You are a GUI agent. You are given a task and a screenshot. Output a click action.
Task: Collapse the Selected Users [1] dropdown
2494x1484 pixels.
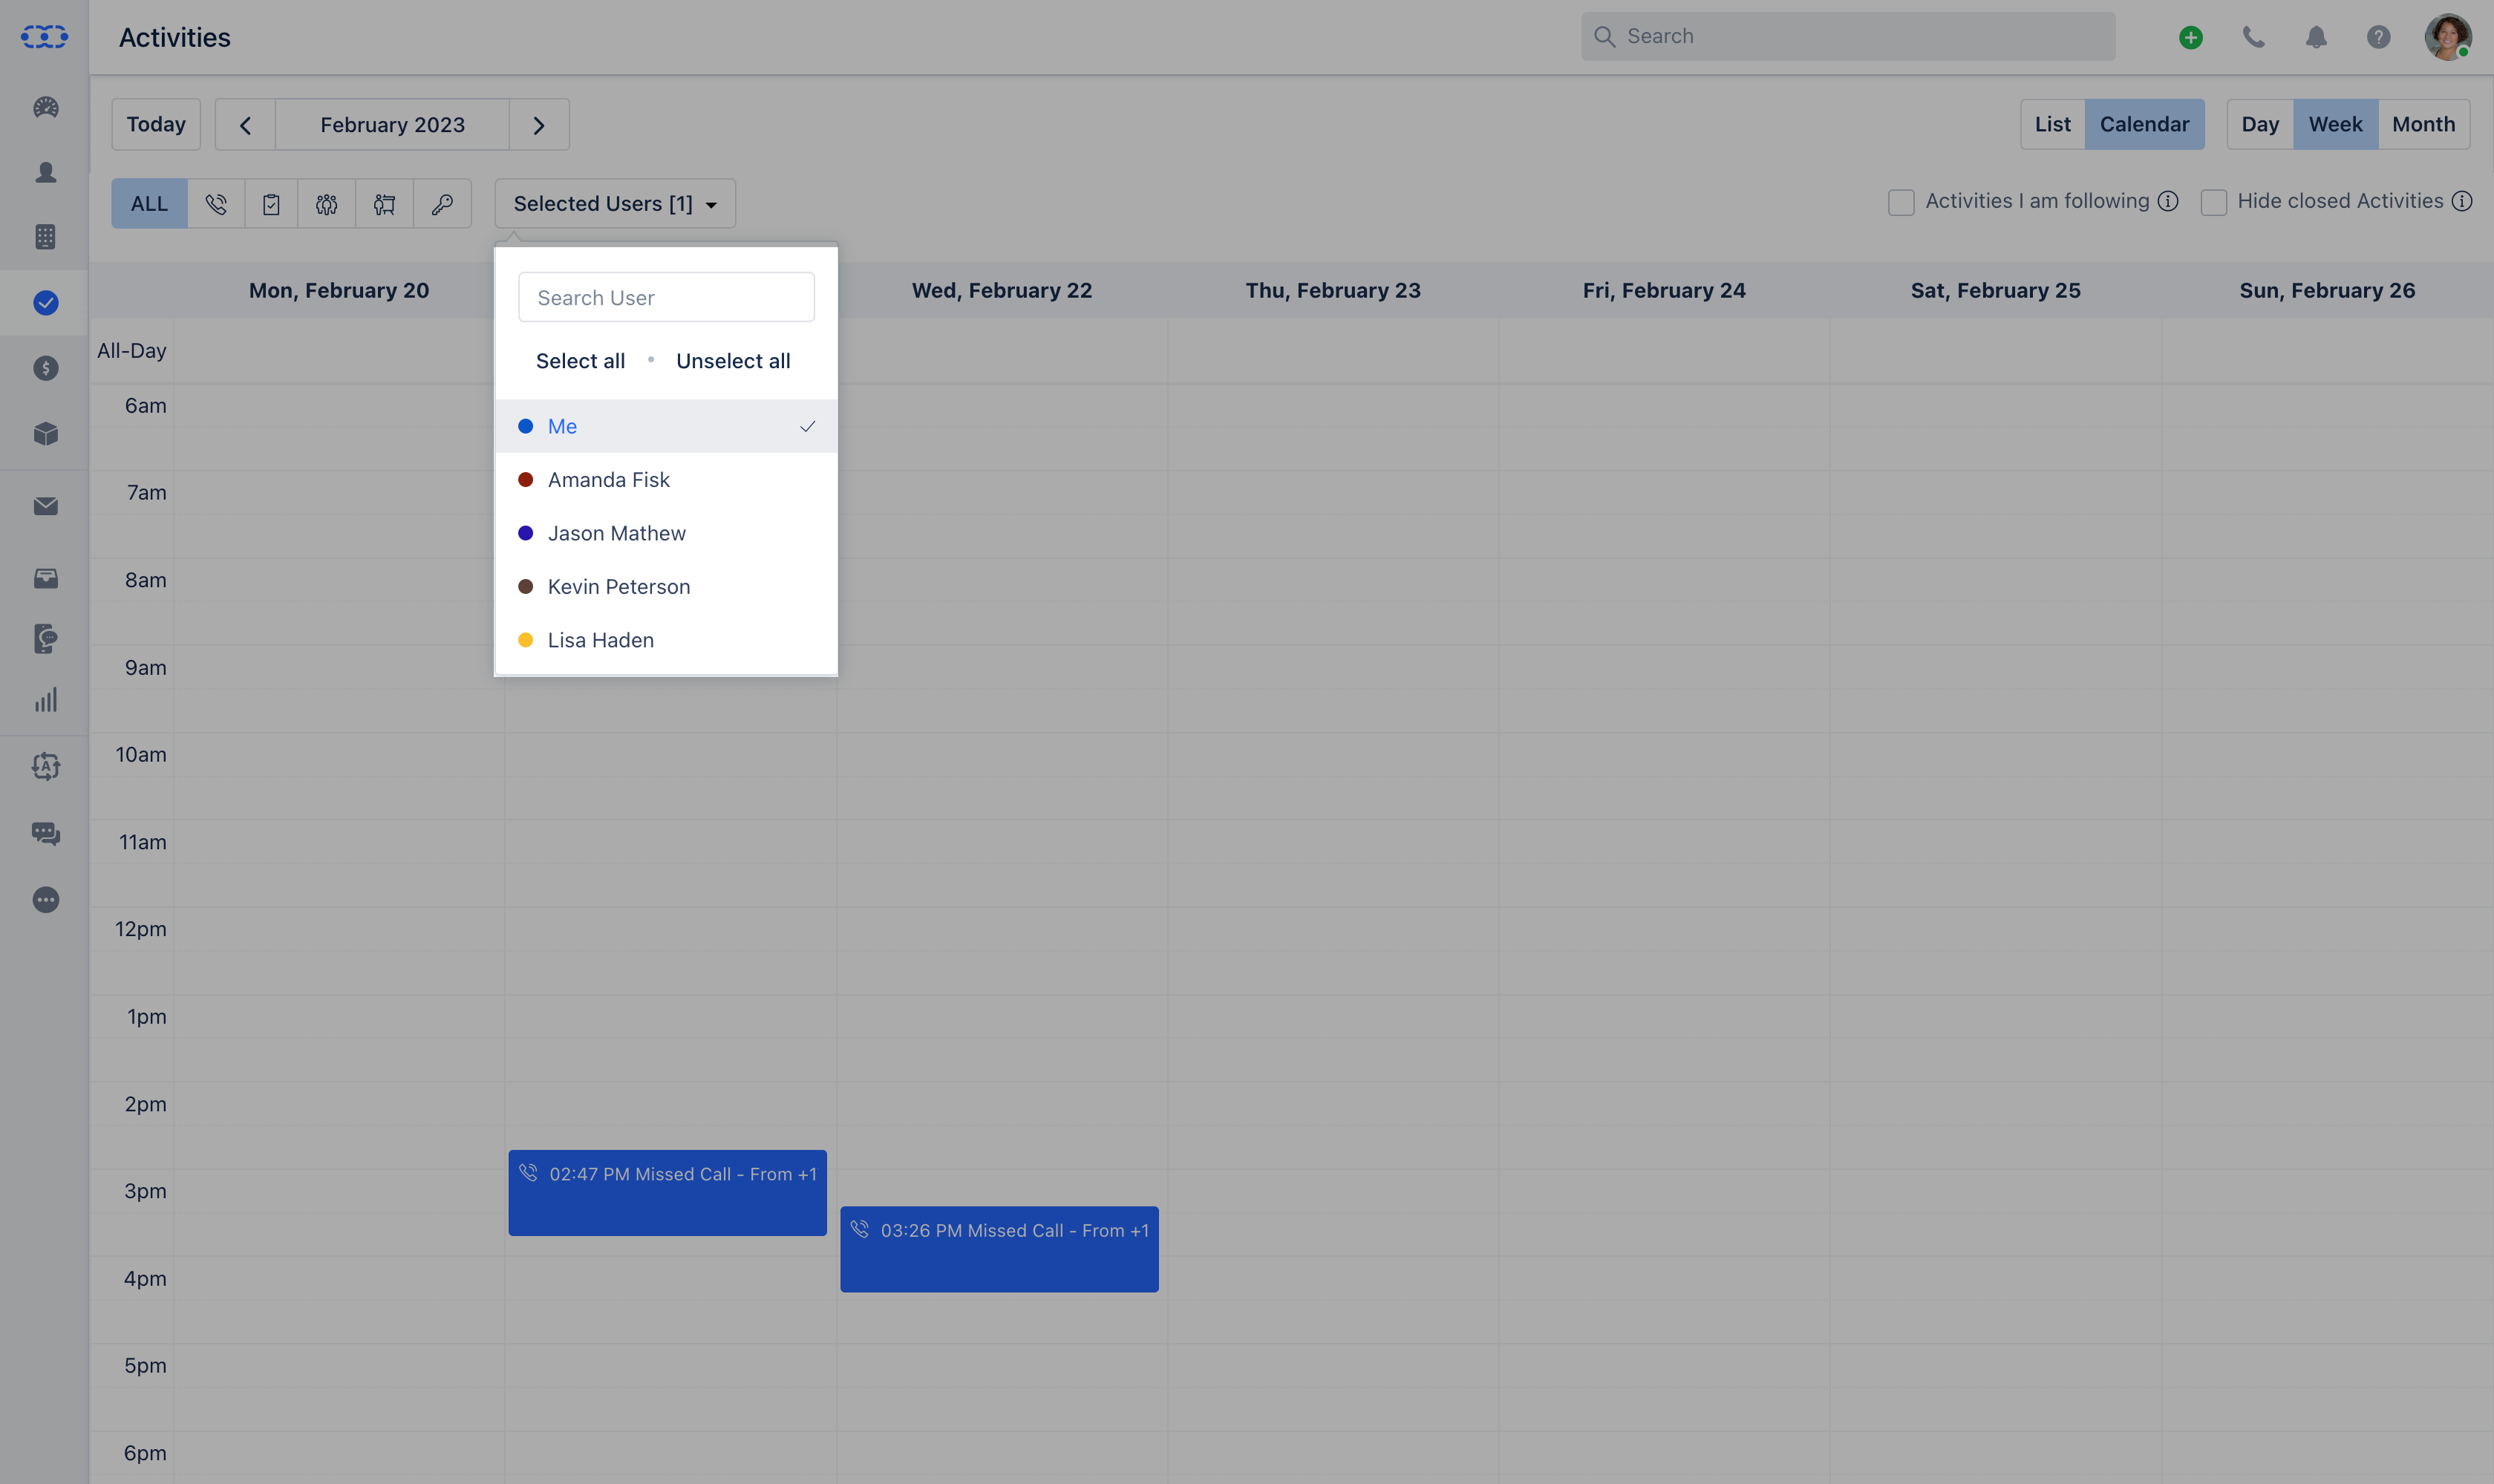point(615,204)
